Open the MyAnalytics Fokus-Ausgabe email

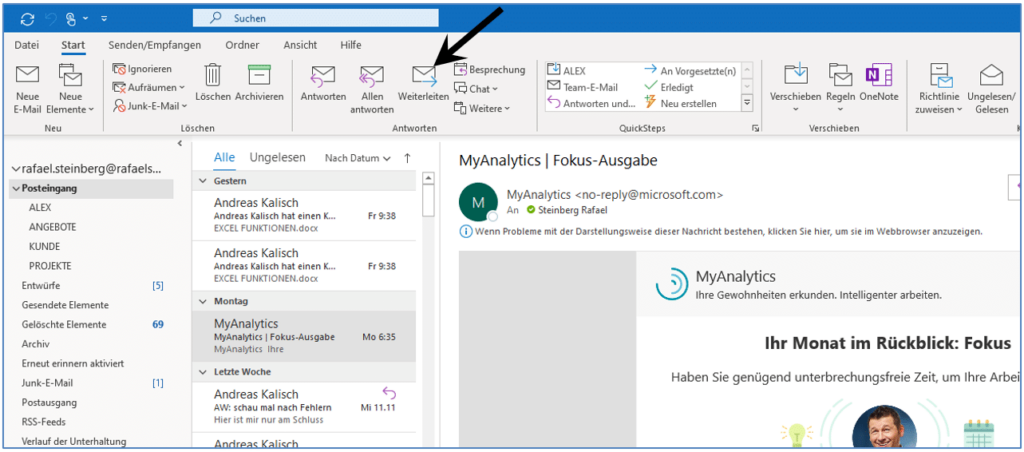tap(304, 336)
